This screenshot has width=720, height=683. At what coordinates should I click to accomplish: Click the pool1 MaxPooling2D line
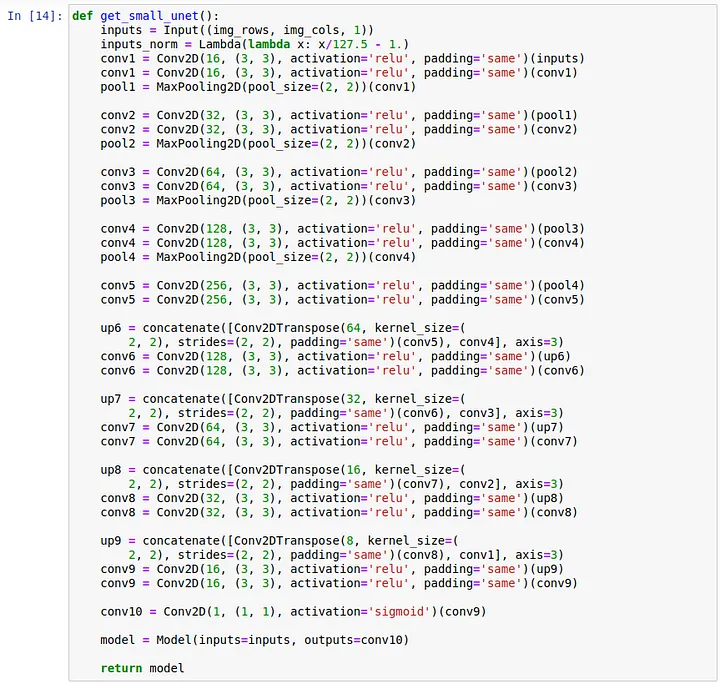click(x=258, y=87)
